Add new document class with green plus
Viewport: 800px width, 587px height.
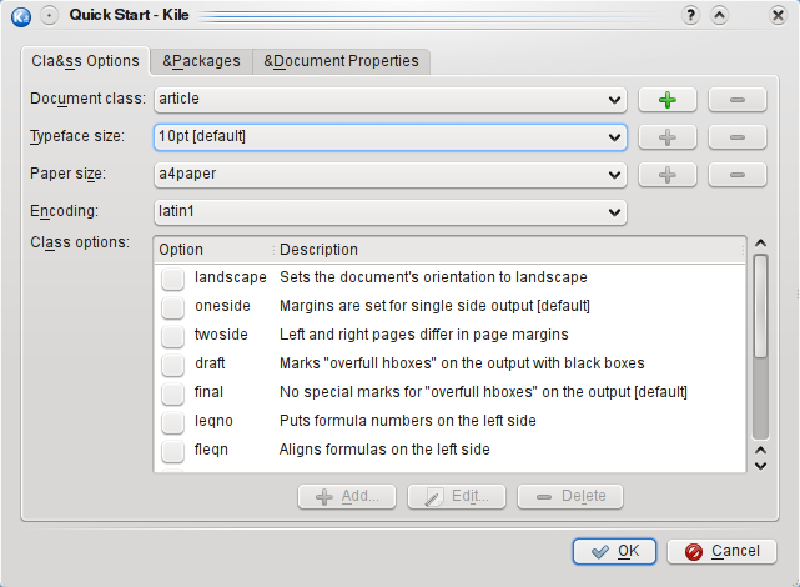click(667, 99)
